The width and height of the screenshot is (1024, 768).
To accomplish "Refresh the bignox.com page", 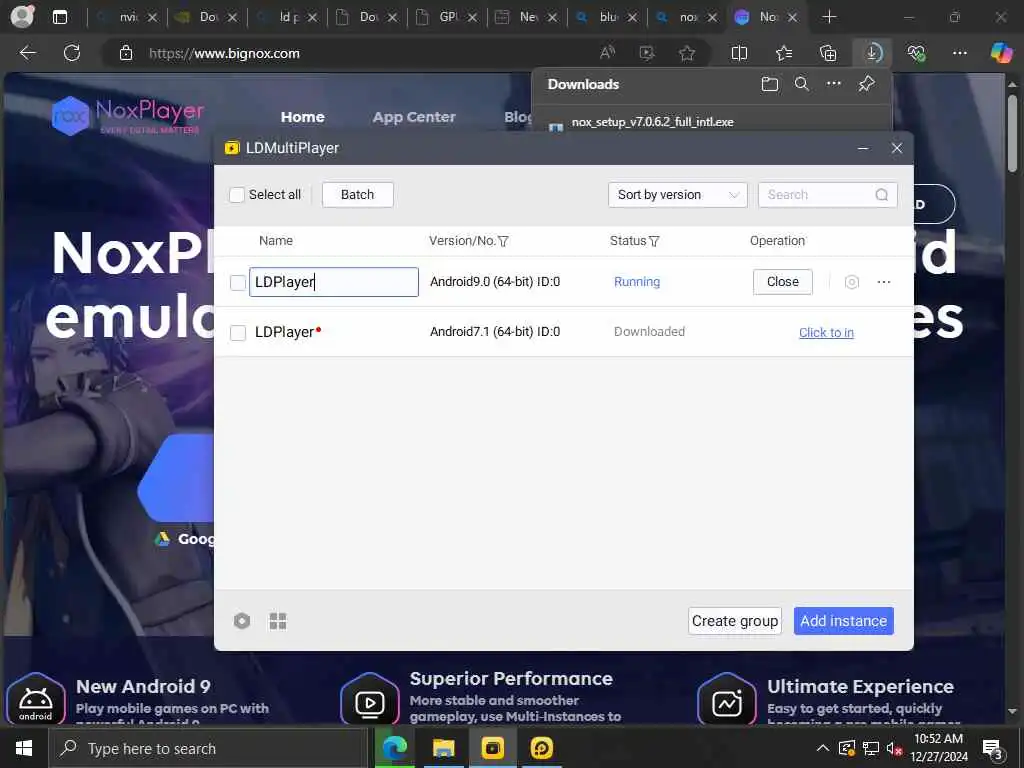I will coord(72,53).
